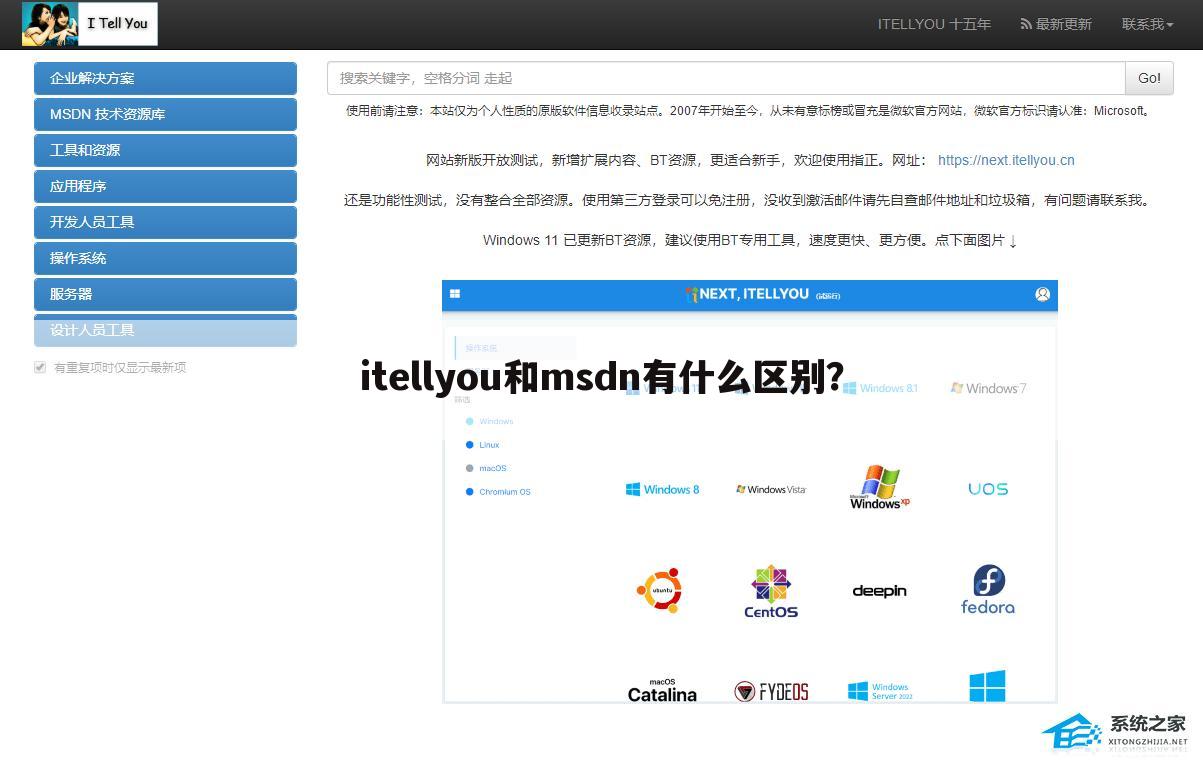Viewport: 1203px width, 760px height.
Task: Click the deepin logo
Action: [880, 591]
